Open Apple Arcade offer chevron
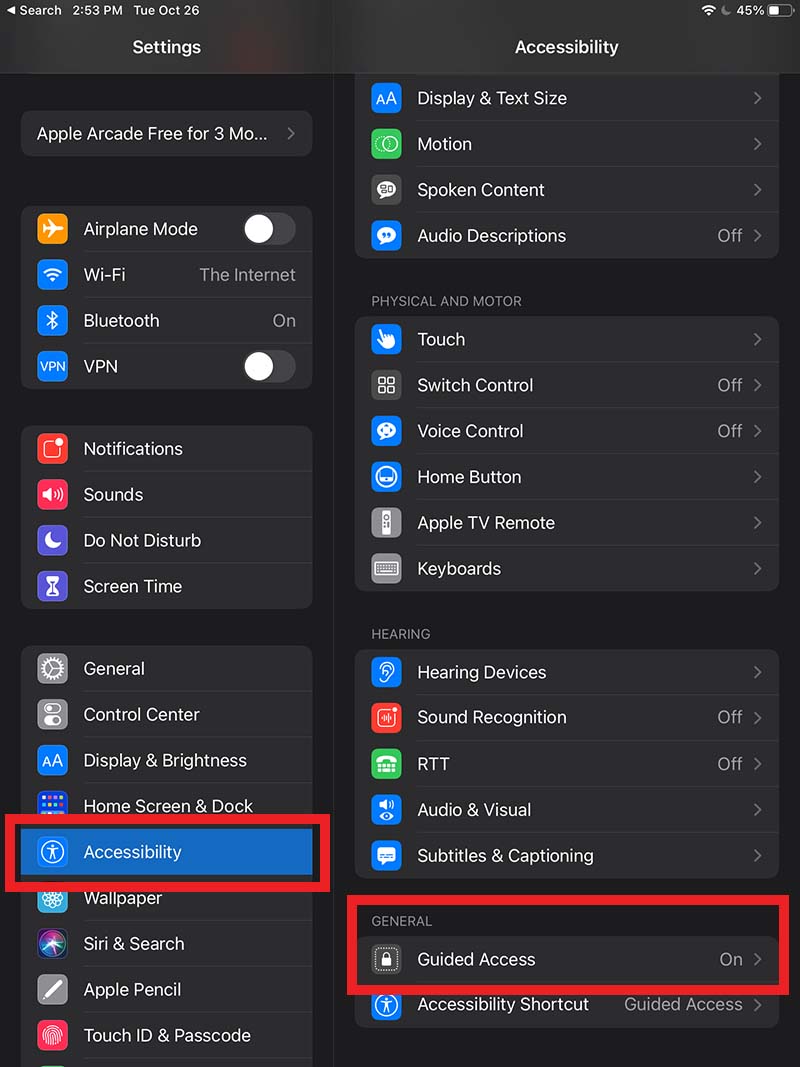The height and width of the screenshot is (1067, 800). click(290, 133)
